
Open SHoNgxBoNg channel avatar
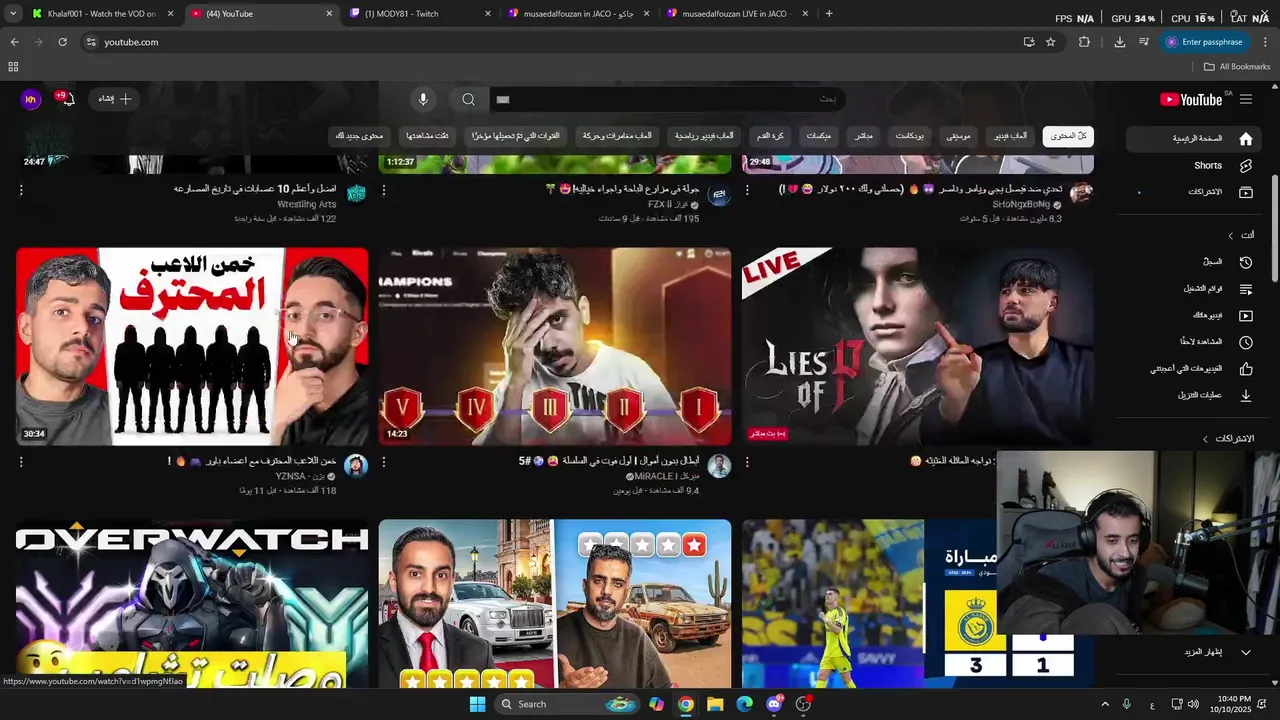click(1081, 194)
